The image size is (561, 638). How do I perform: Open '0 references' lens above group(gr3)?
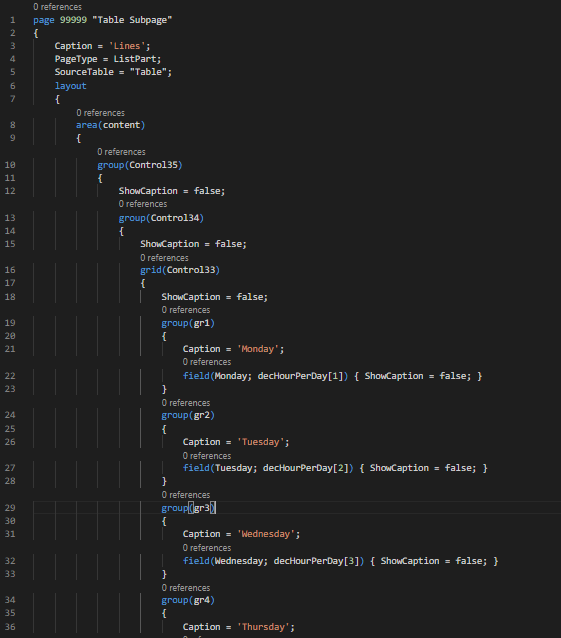tap(186, 495)
